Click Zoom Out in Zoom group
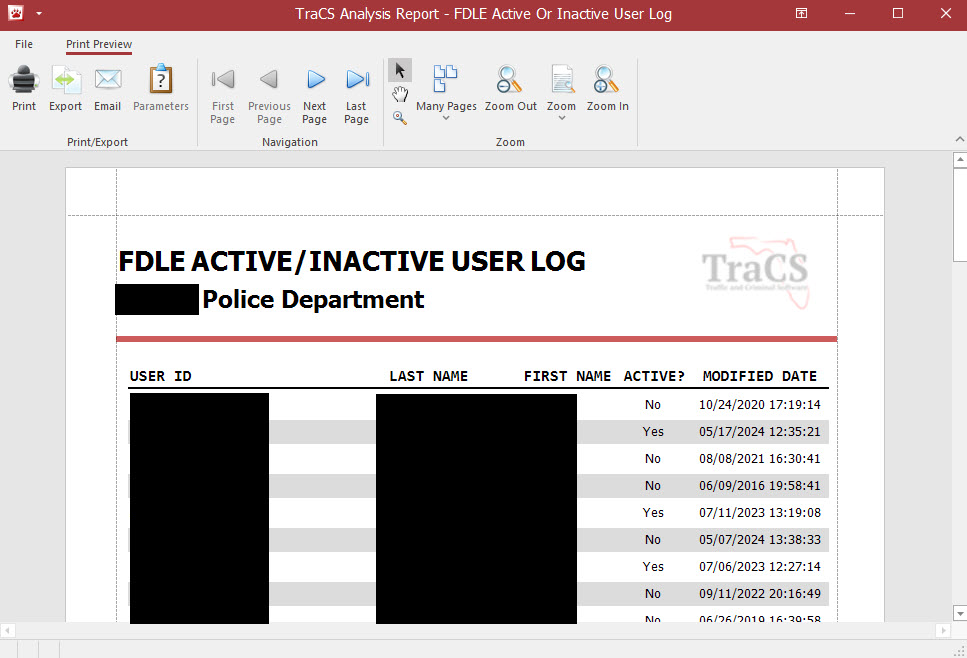The image size is (967, 658). pos(510,88)
